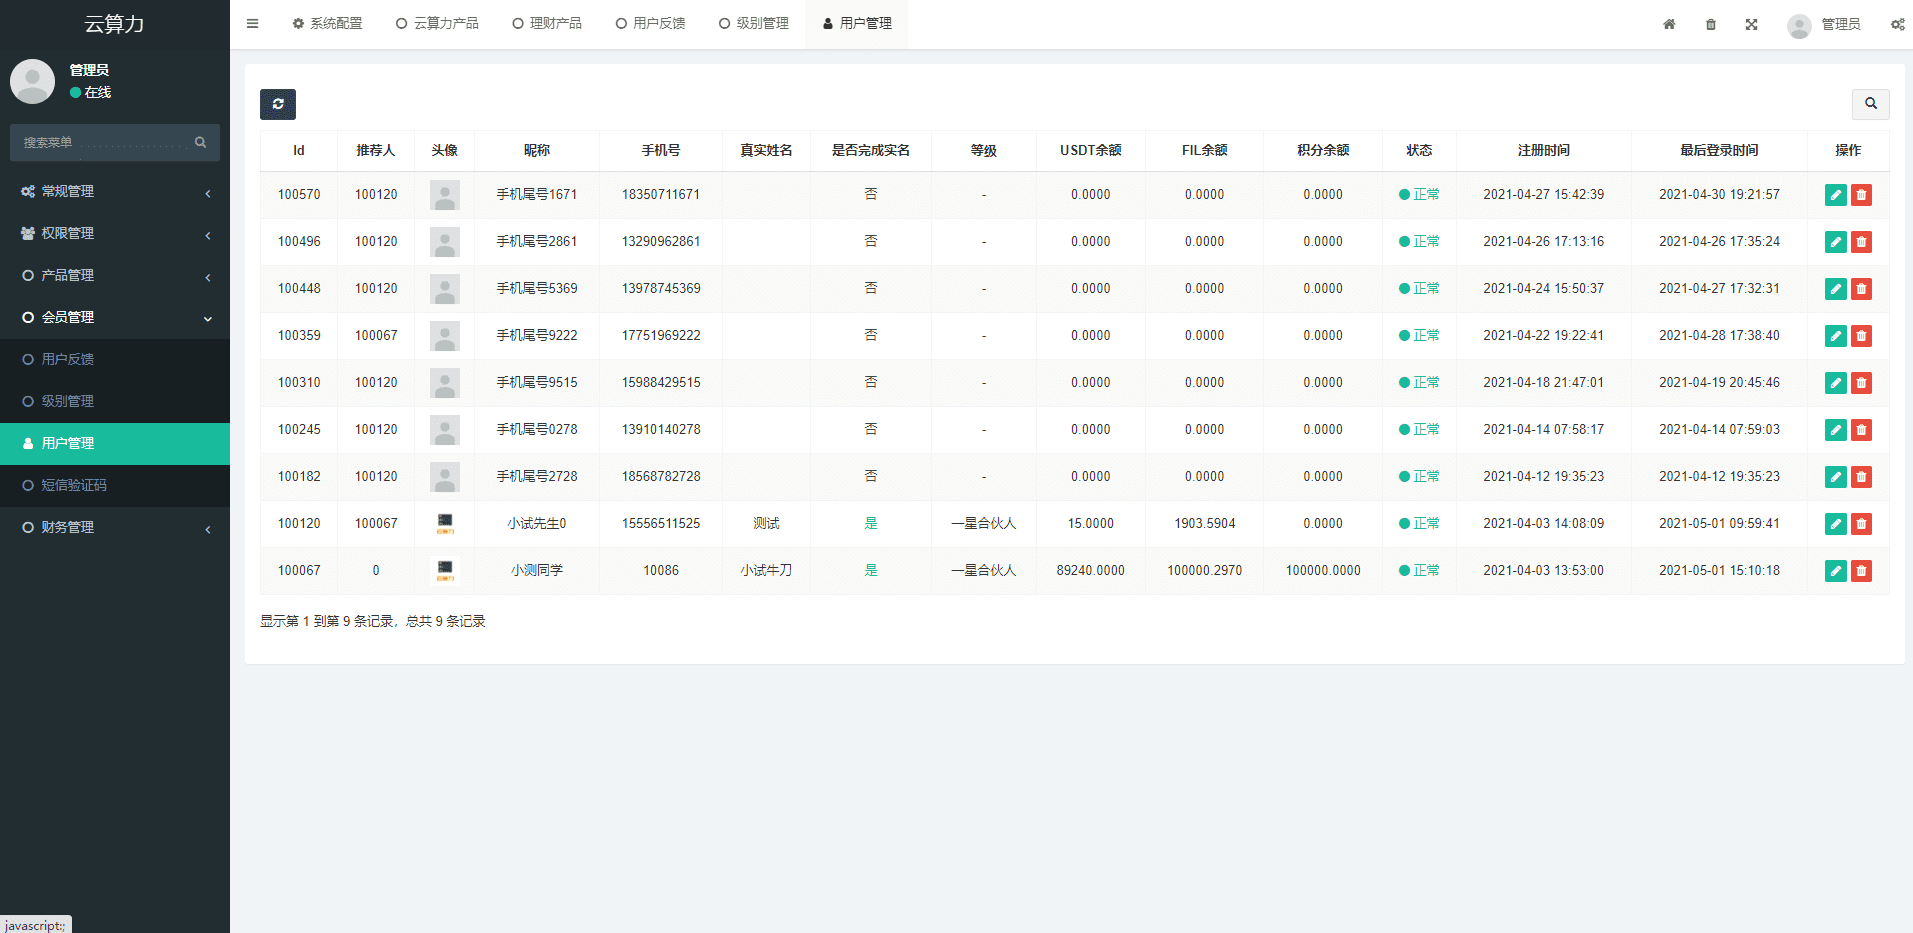The image size is (1913, 933).
Task: Open 短信验证码 in the sidebar
Action: (x=74, y=486)
